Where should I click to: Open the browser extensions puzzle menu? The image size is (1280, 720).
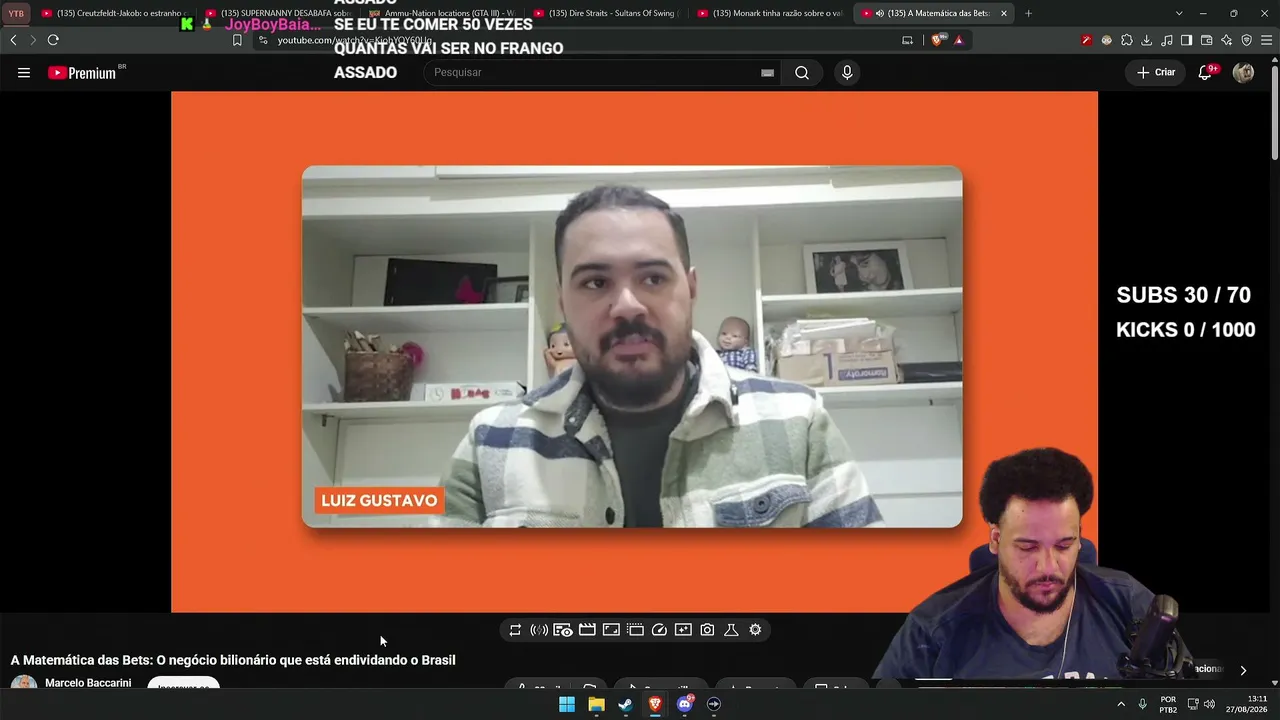[x=1127, y=40]
